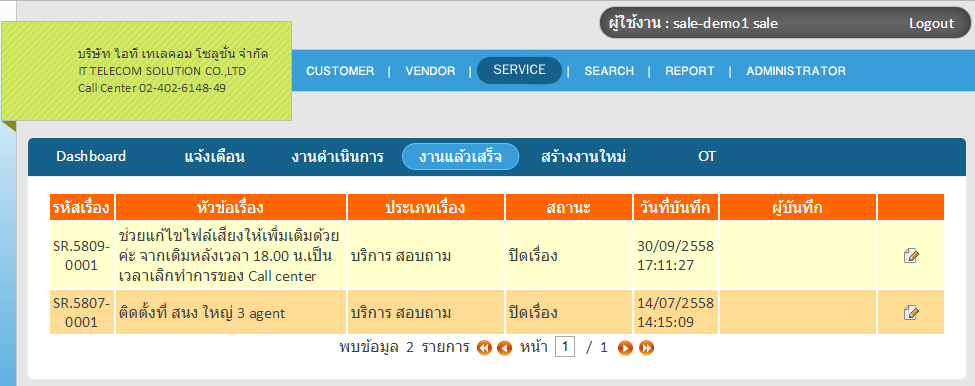Screen dimensions: 975x386
Task: Click date cell 14/07/2558 14:15:09
Action: click(676, 313)
